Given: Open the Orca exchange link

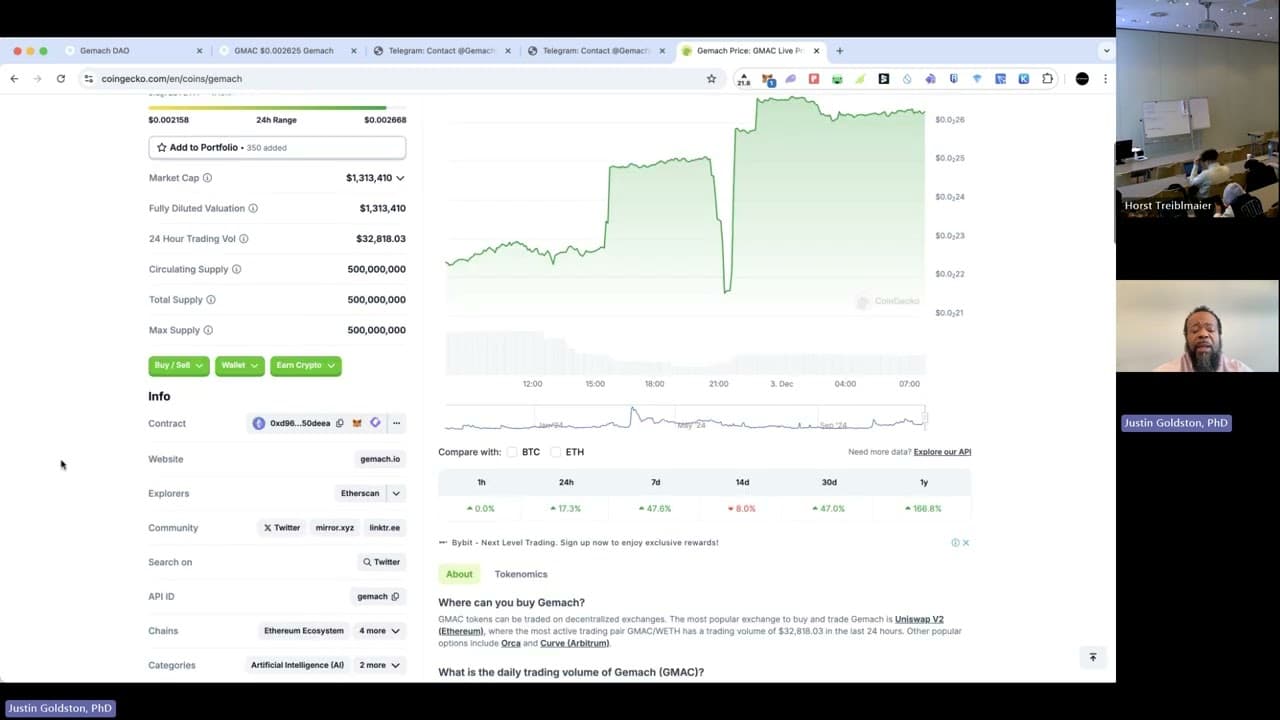Looking at the screenshot, I should (509, 643).
